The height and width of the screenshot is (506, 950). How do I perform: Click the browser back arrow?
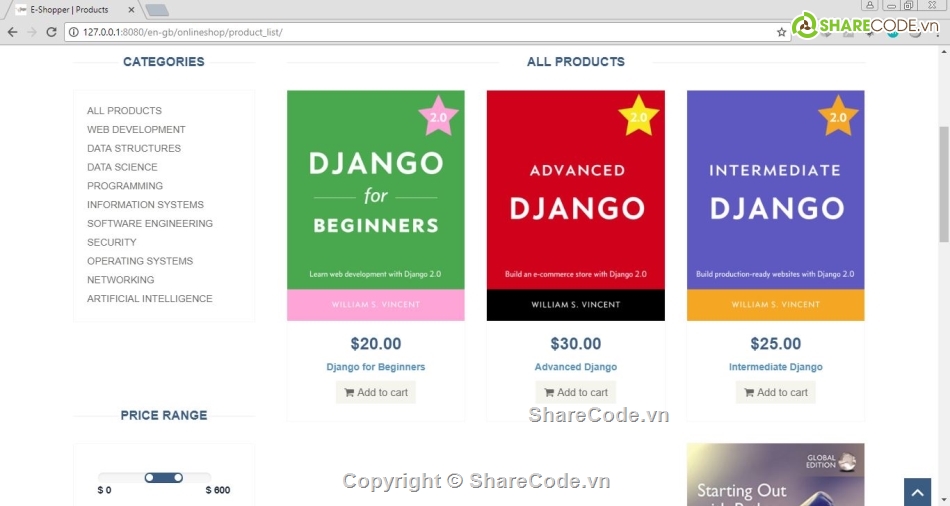pyautogui.click(x=12, y=32)
